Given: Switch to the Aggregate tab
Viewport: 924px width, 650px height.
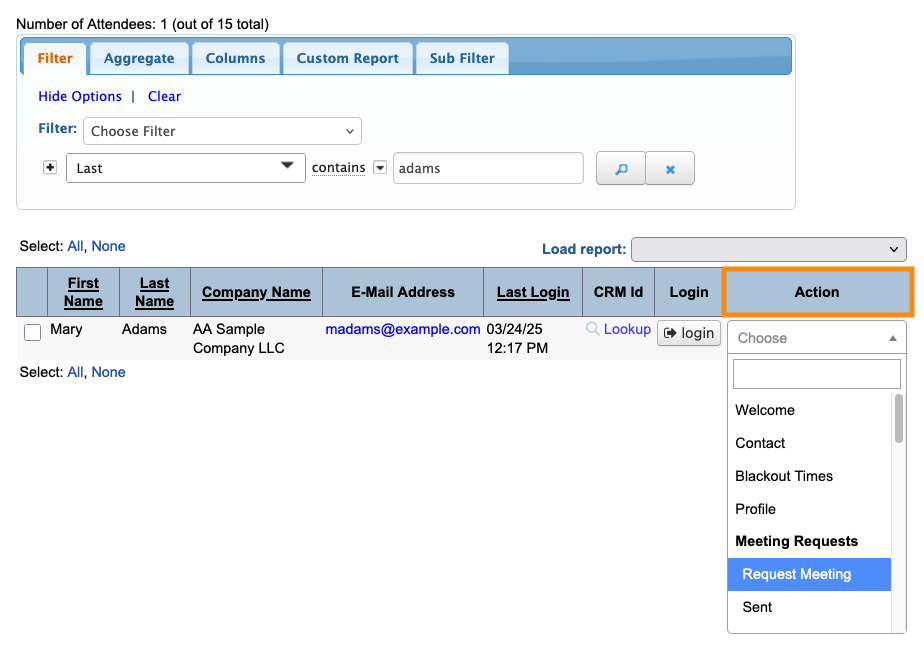Looking at the screenshot, I should click(x=139, y=58).
